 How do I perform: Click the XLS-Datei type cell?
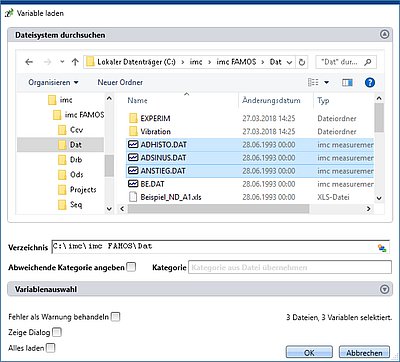[333, 197]
